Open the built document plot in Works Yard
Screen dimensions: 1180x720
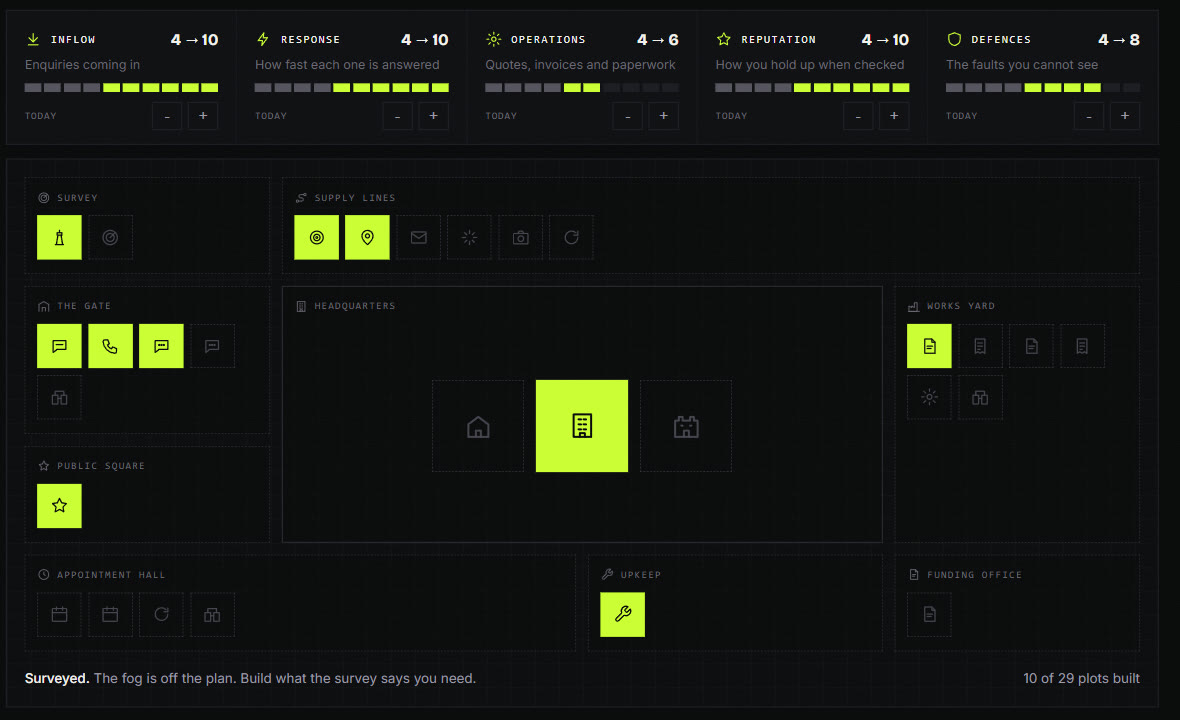[x=929, y=346]
